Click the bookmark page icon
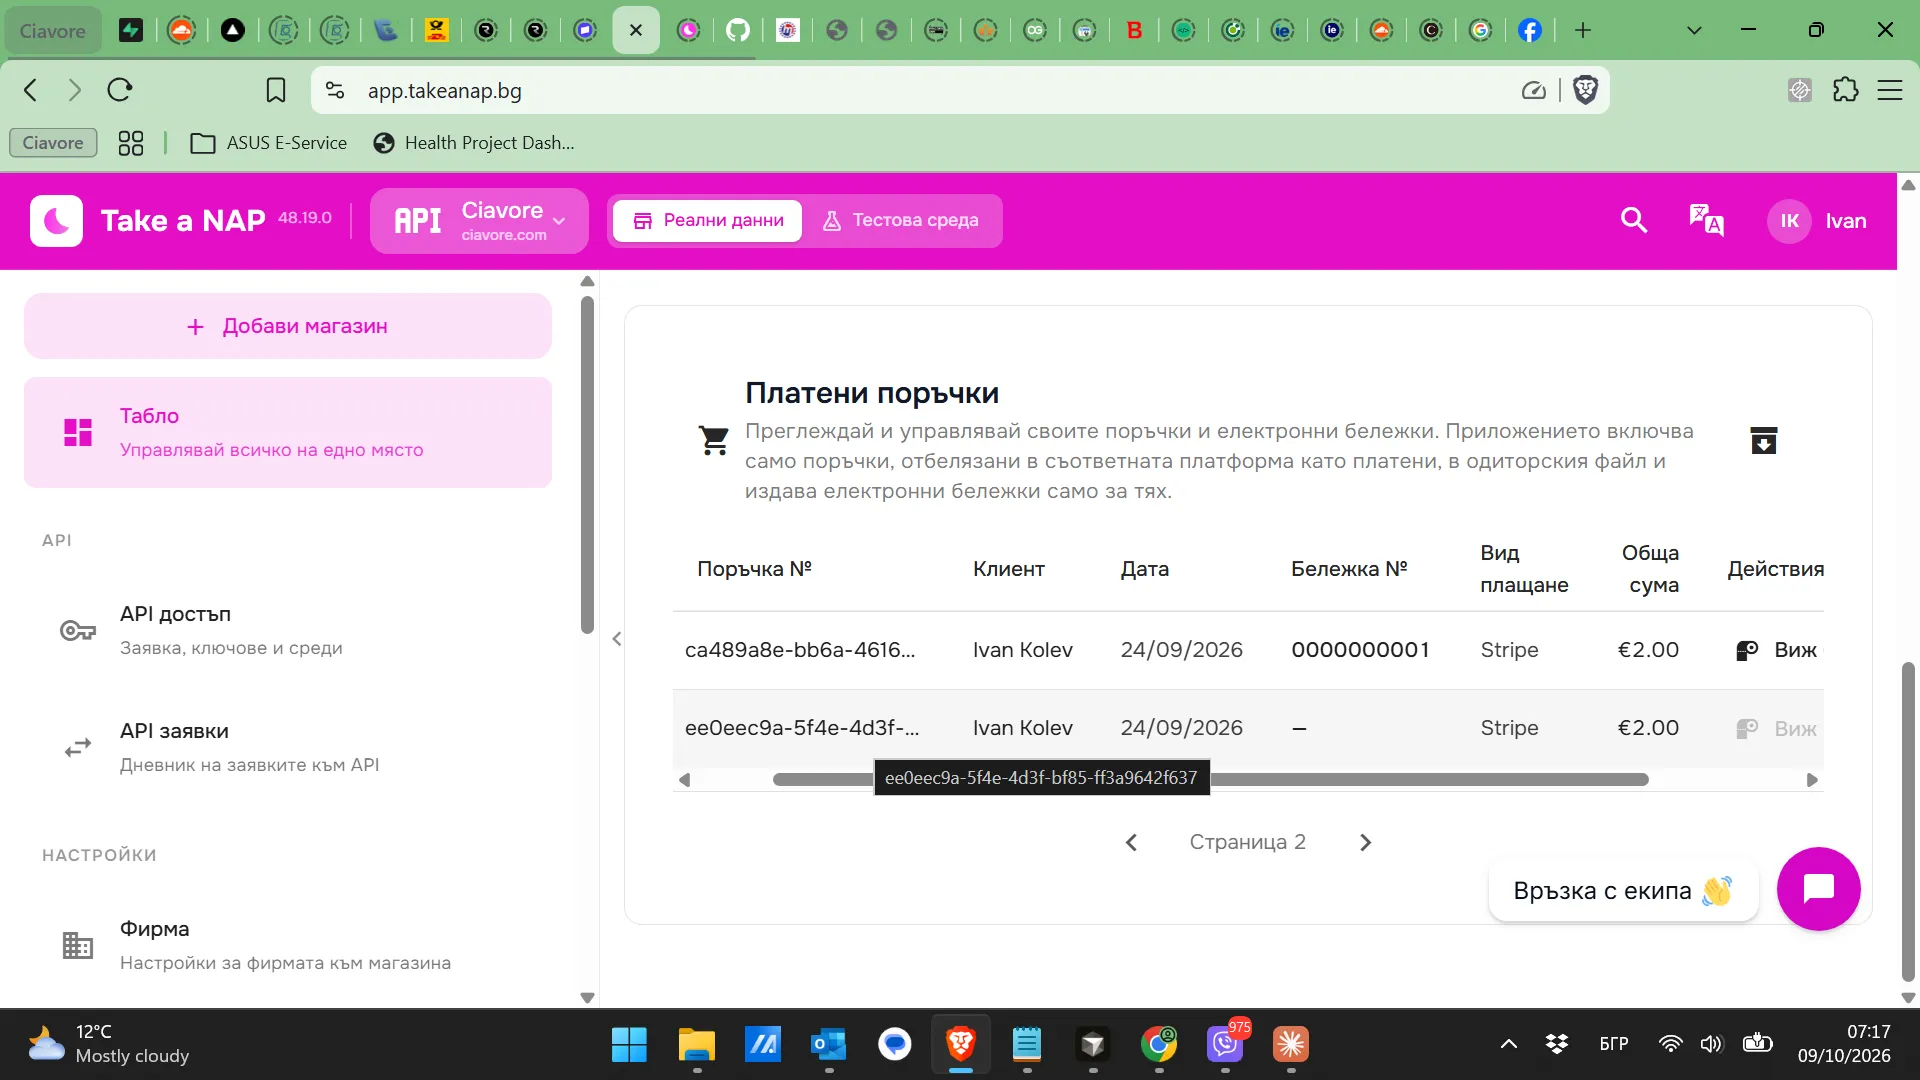1920x1080 pixels. coord(276,90)
